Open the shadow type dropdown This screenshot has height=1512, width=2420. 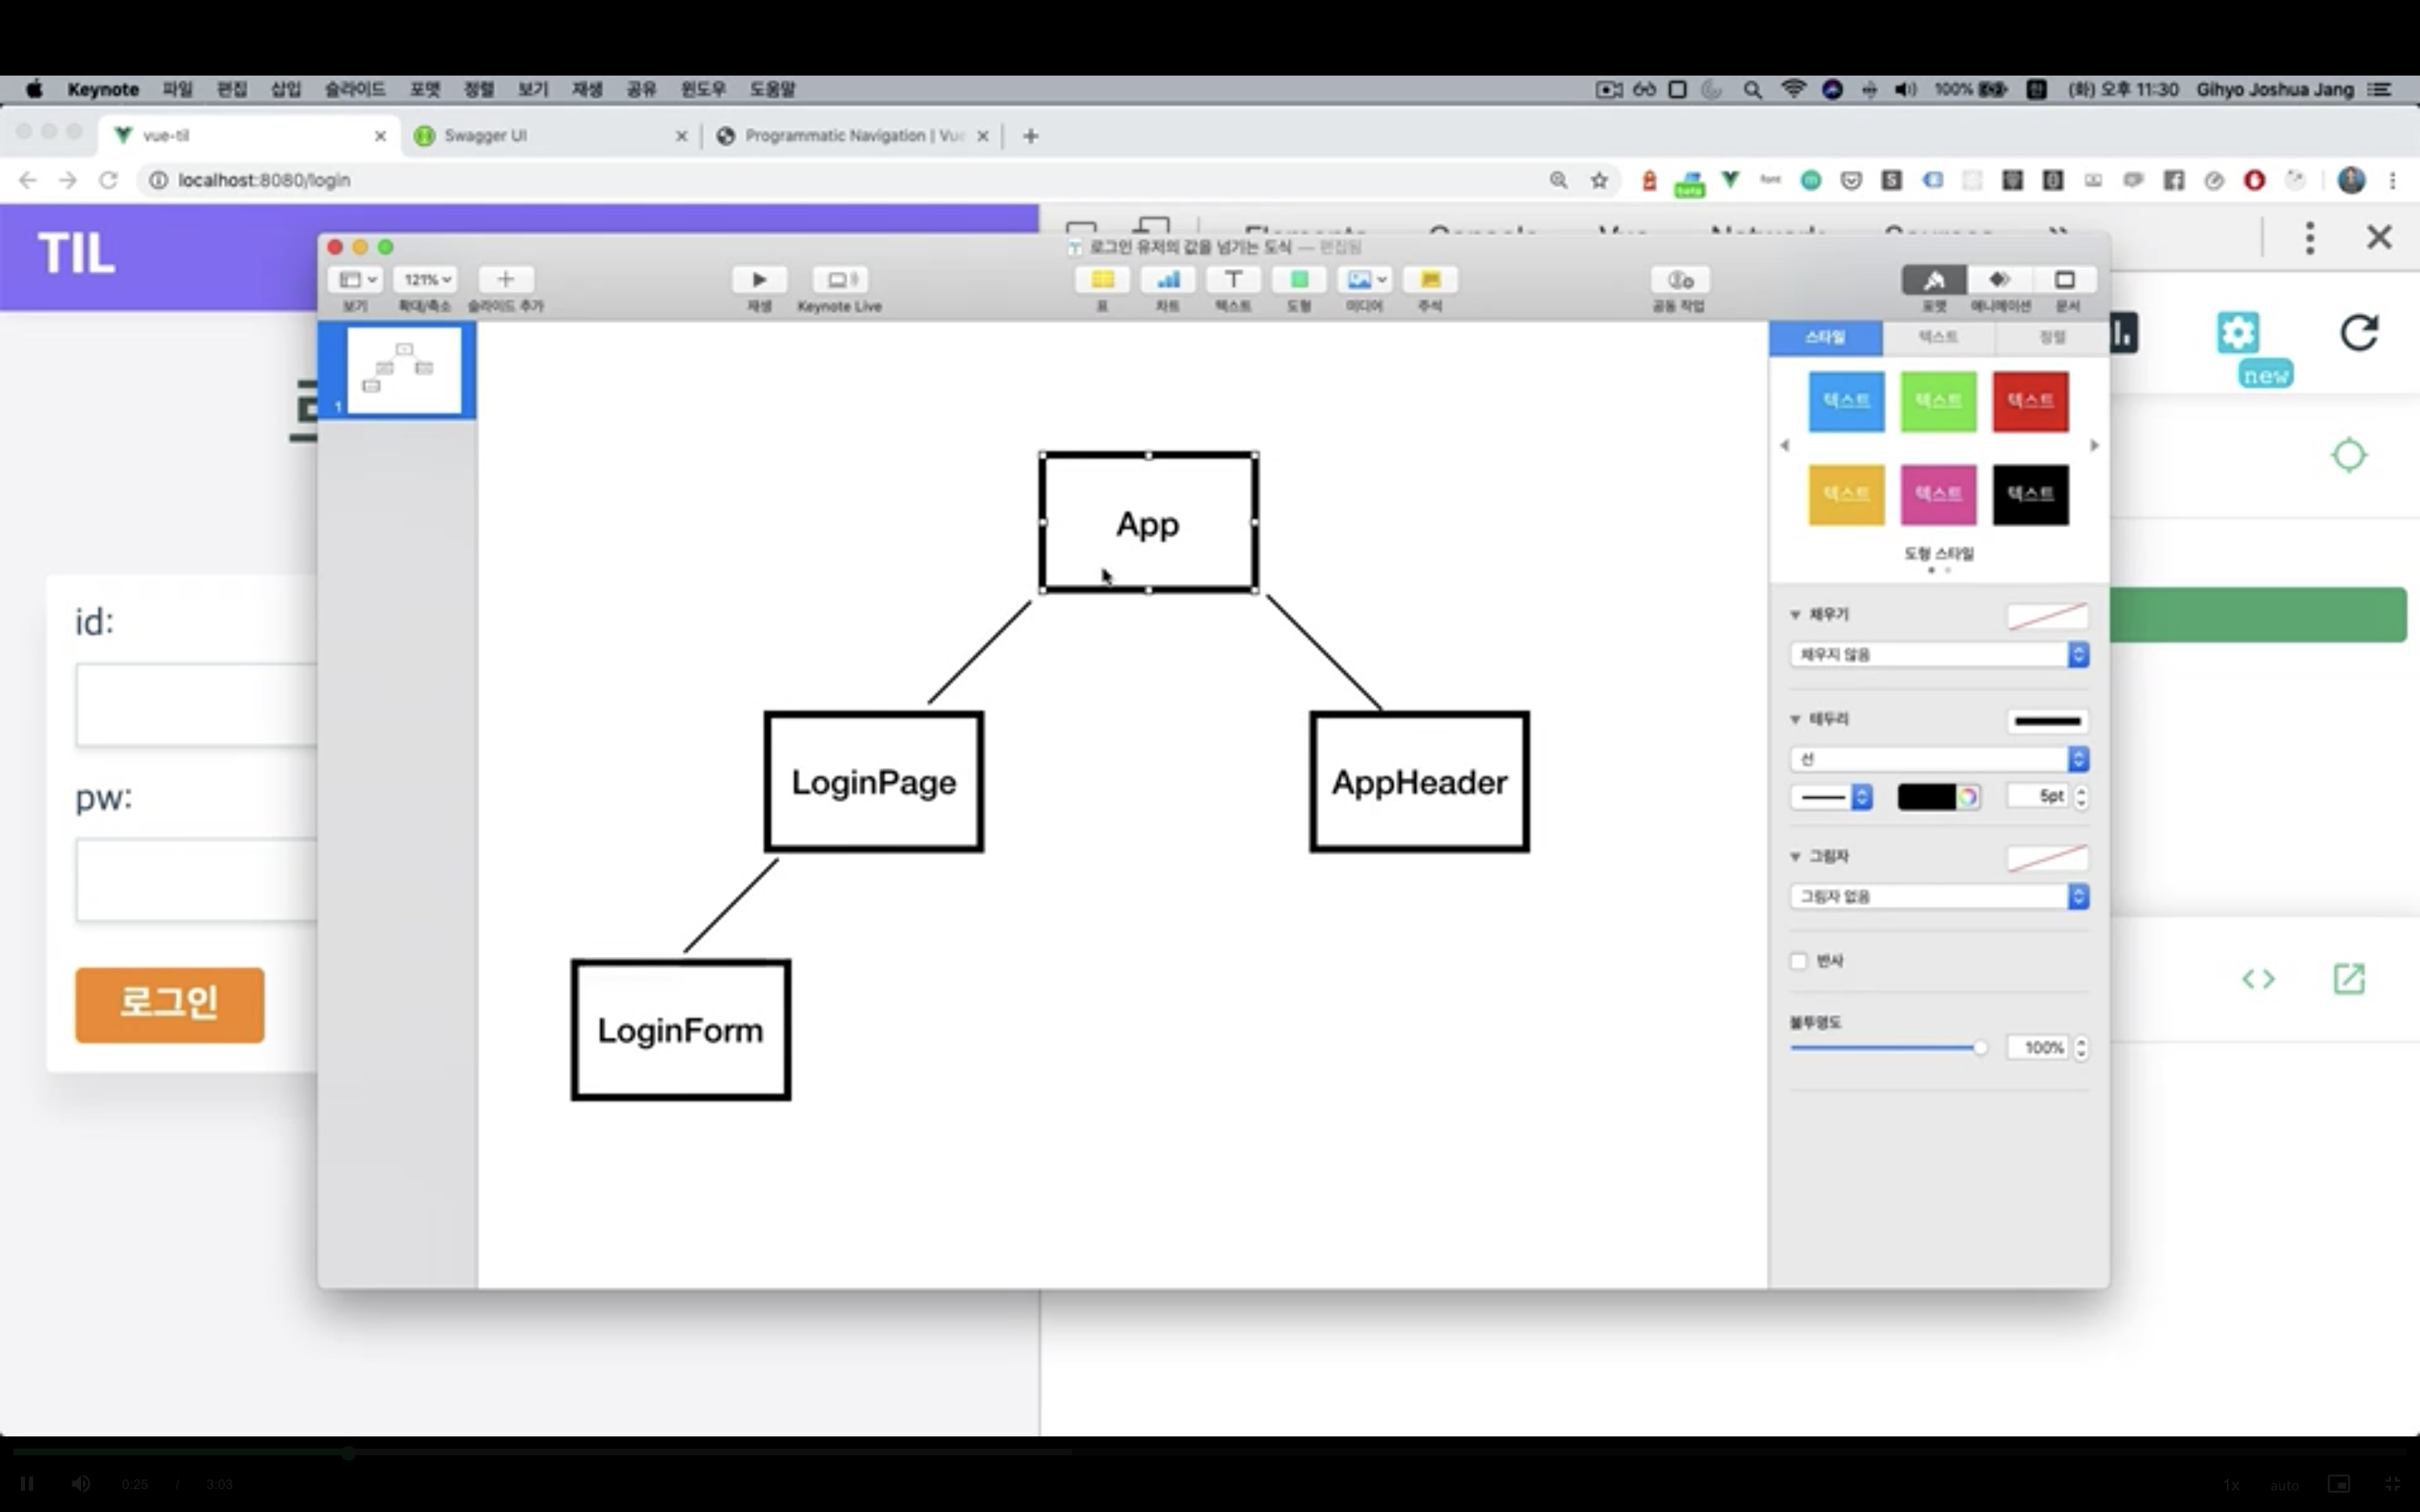click(1938, 897)
